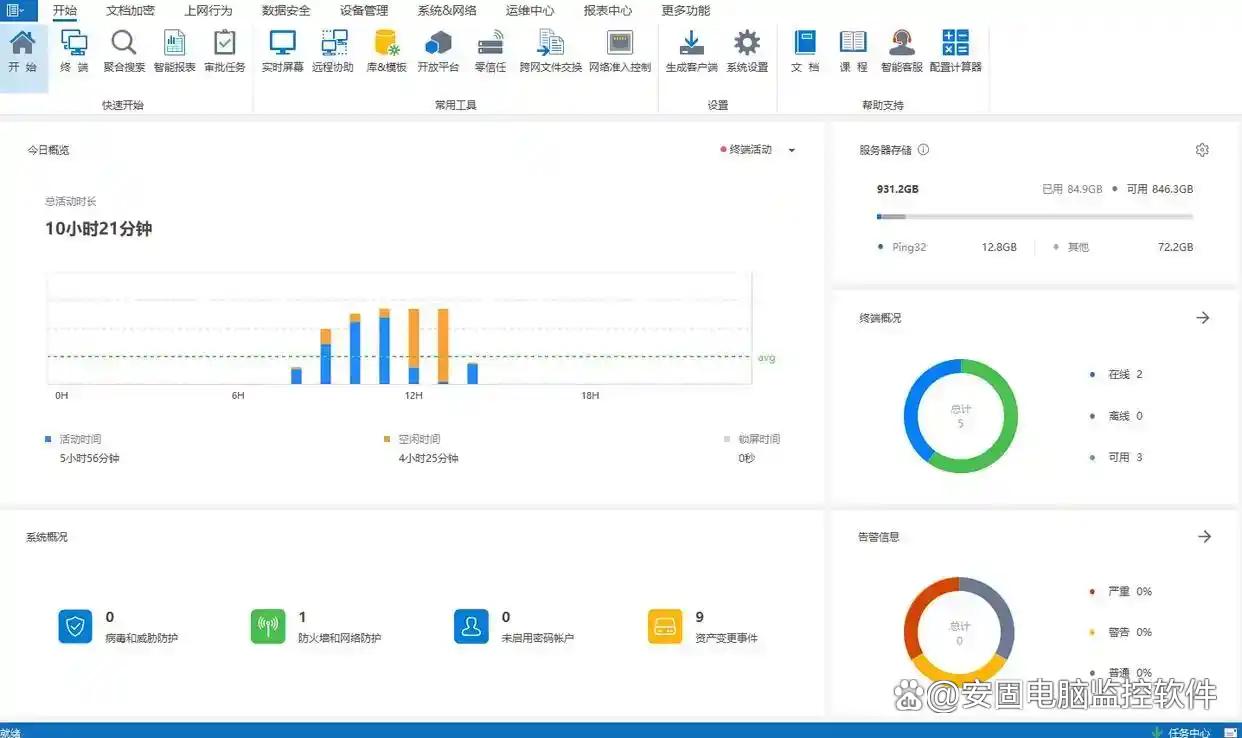
Task: Open 智能客服 support icon
Action: pos(902,50)
